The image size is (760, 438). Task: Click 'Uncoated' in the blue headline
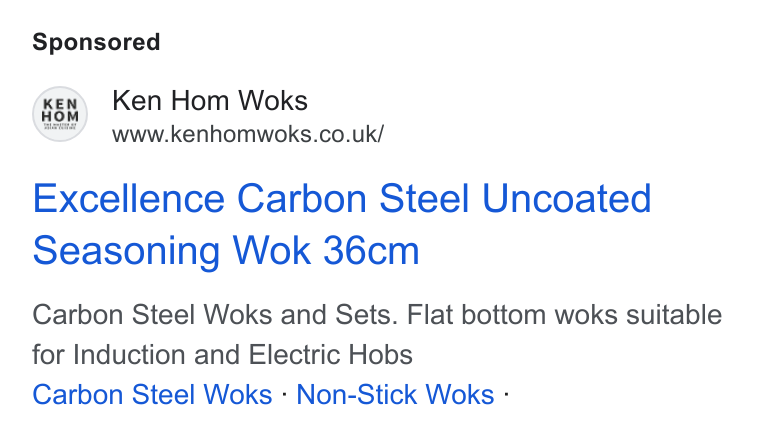(x=567, y=199)
